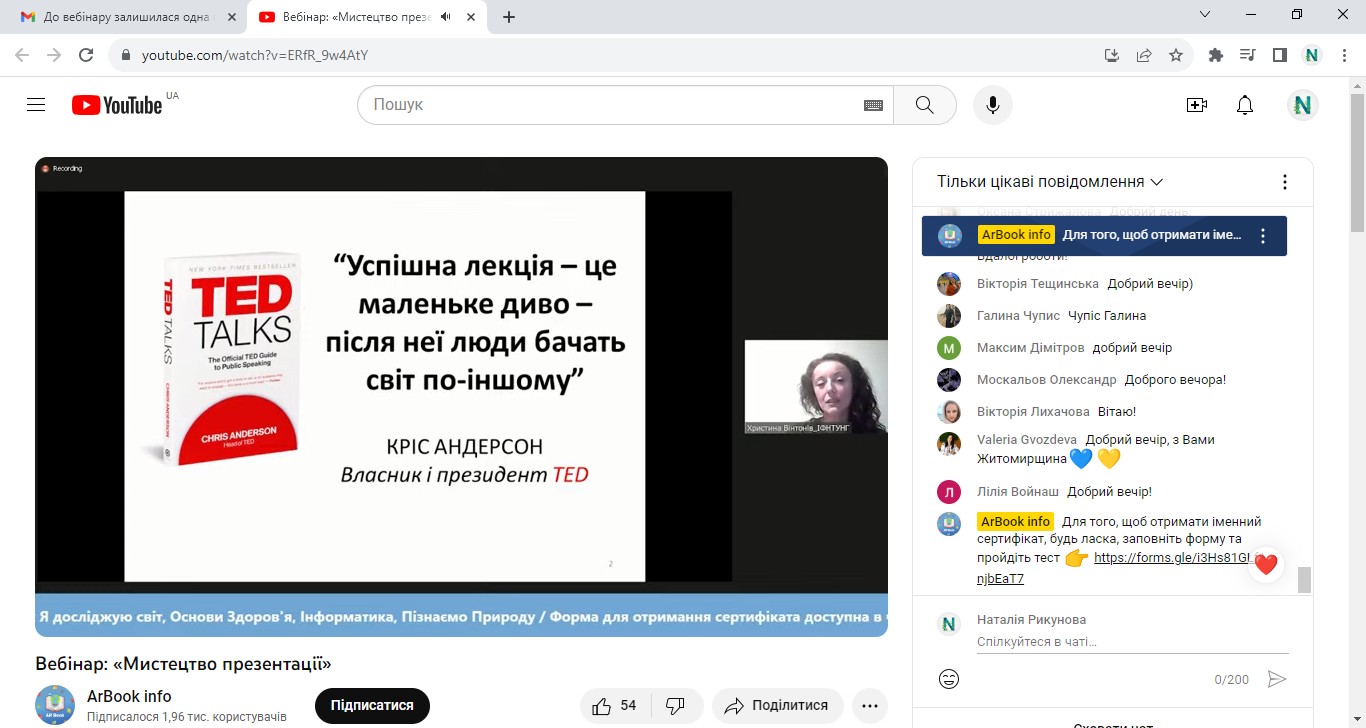This screenshot has height=728, width=1366.
Task: Send a heart reaction in chat
Action: click(1265, 564)
